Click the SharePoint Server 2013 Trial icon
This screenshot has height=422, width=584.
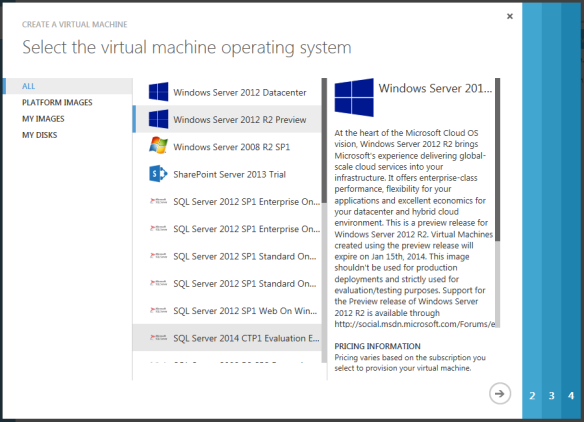(x=158, y=174)
